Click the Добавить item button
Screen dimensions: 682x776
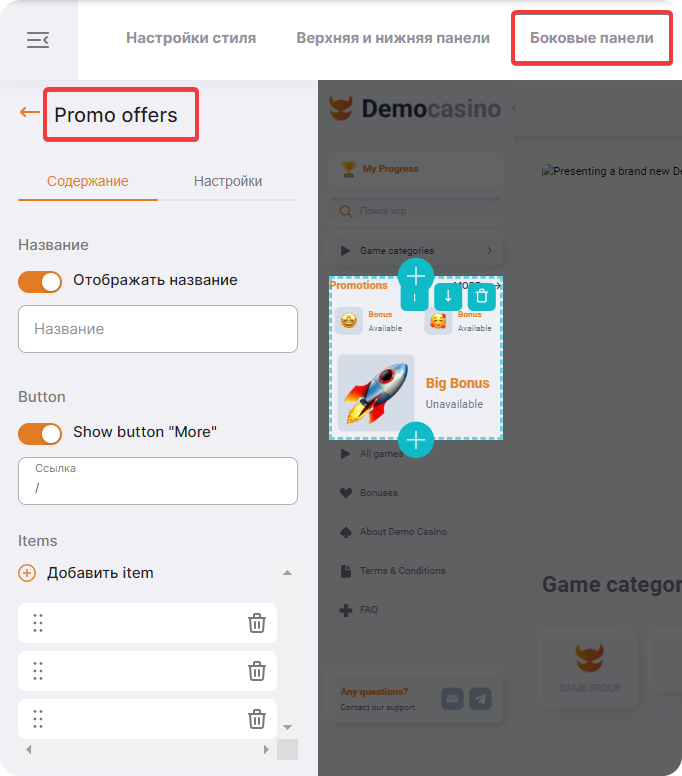coord(86,573)
